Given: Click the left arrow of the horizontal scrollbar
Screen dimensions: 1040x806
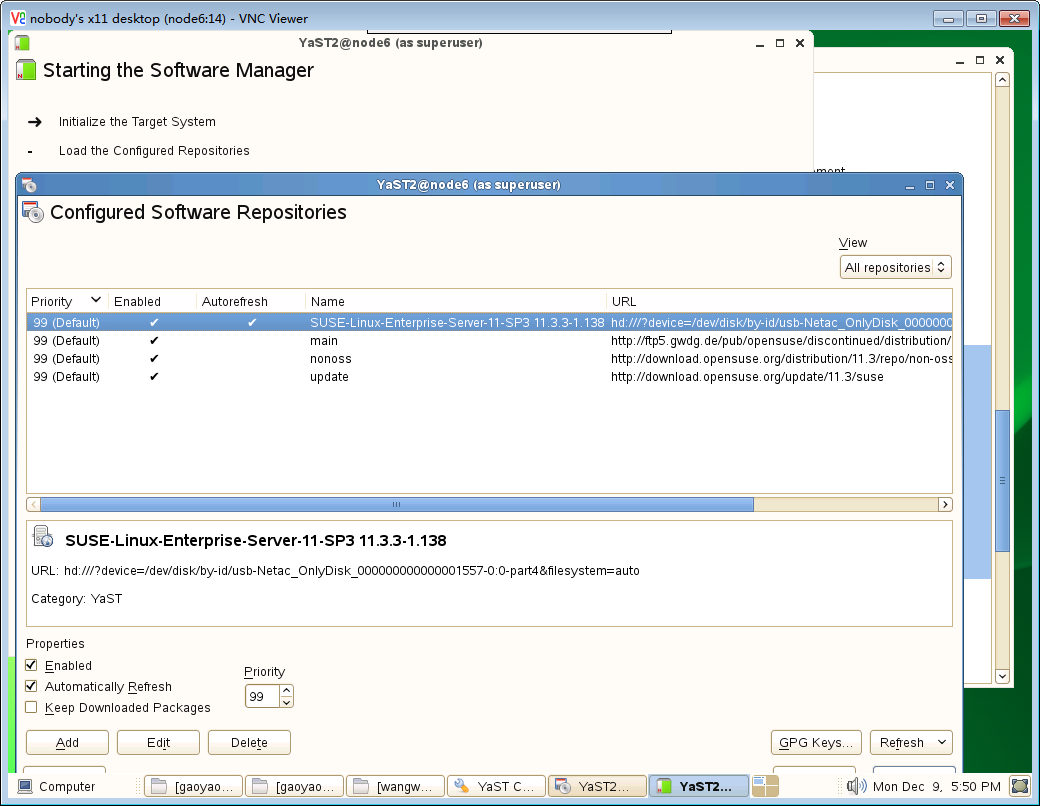Looking at the screenshot, I should [x=33, y=504].
